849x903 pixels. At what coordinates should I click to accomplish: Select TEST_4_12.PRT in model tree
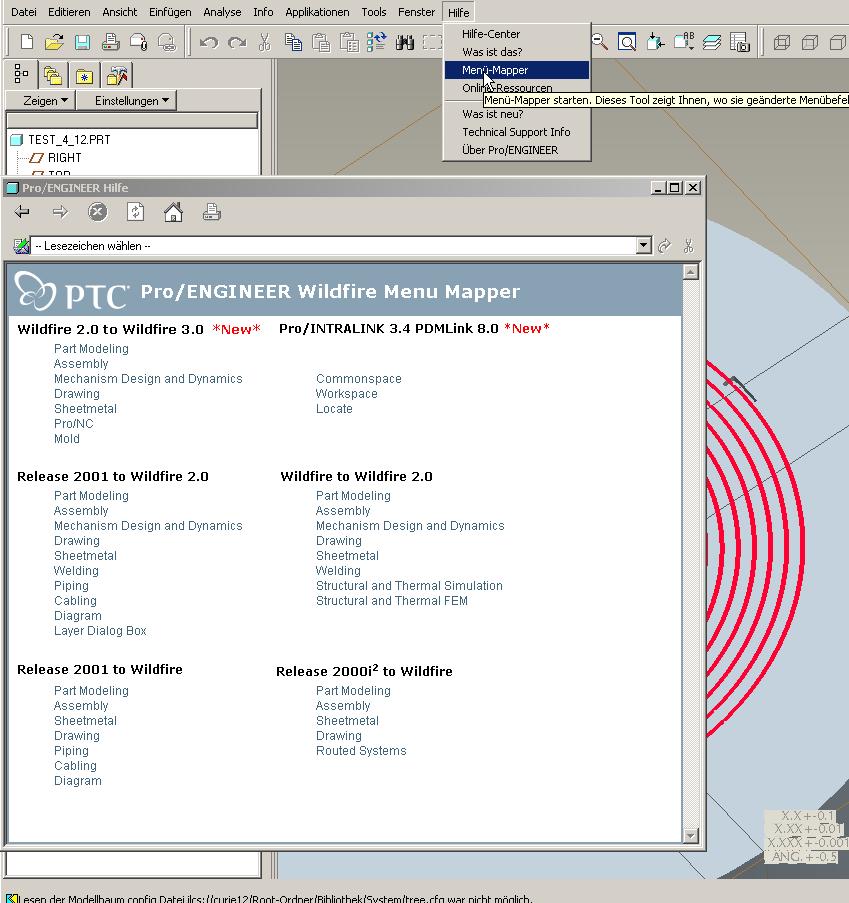(69, 140)
